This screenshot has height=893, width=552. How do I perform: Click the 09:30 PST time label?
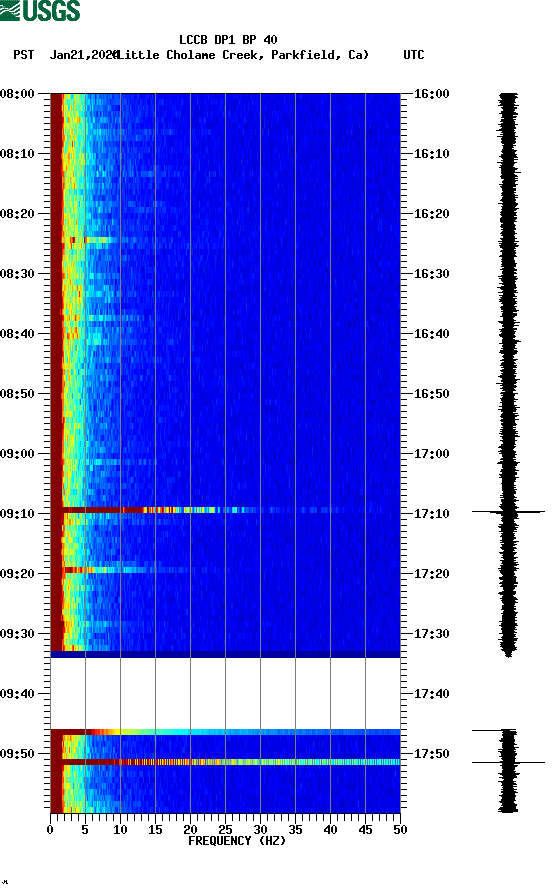pyautogui.click(x=17, y=634)
